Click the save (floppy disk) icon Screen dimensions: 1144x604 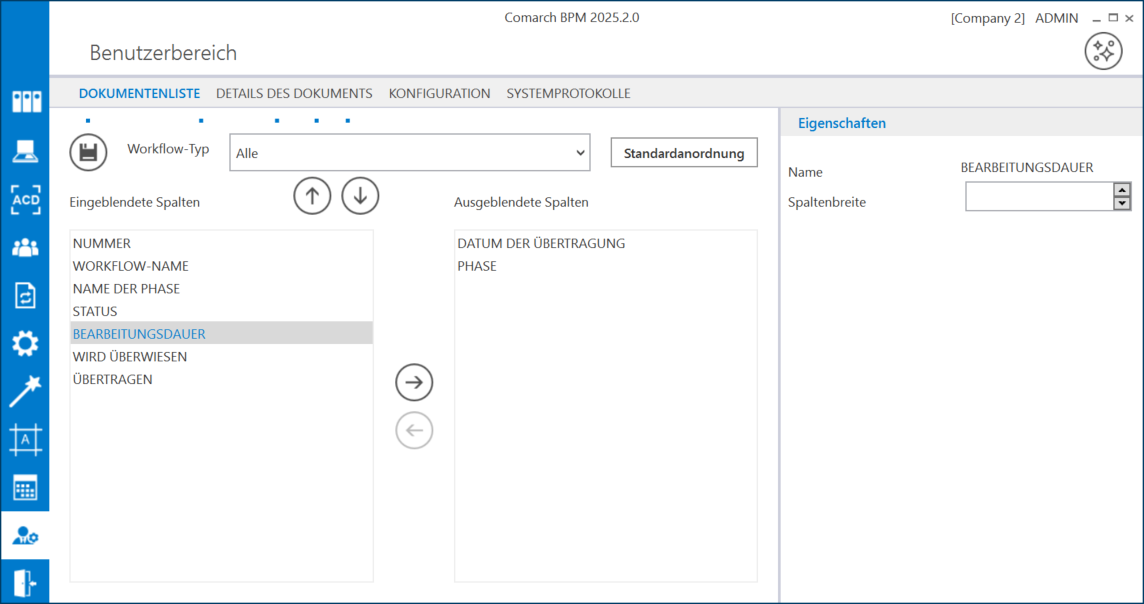click(88, 153)
